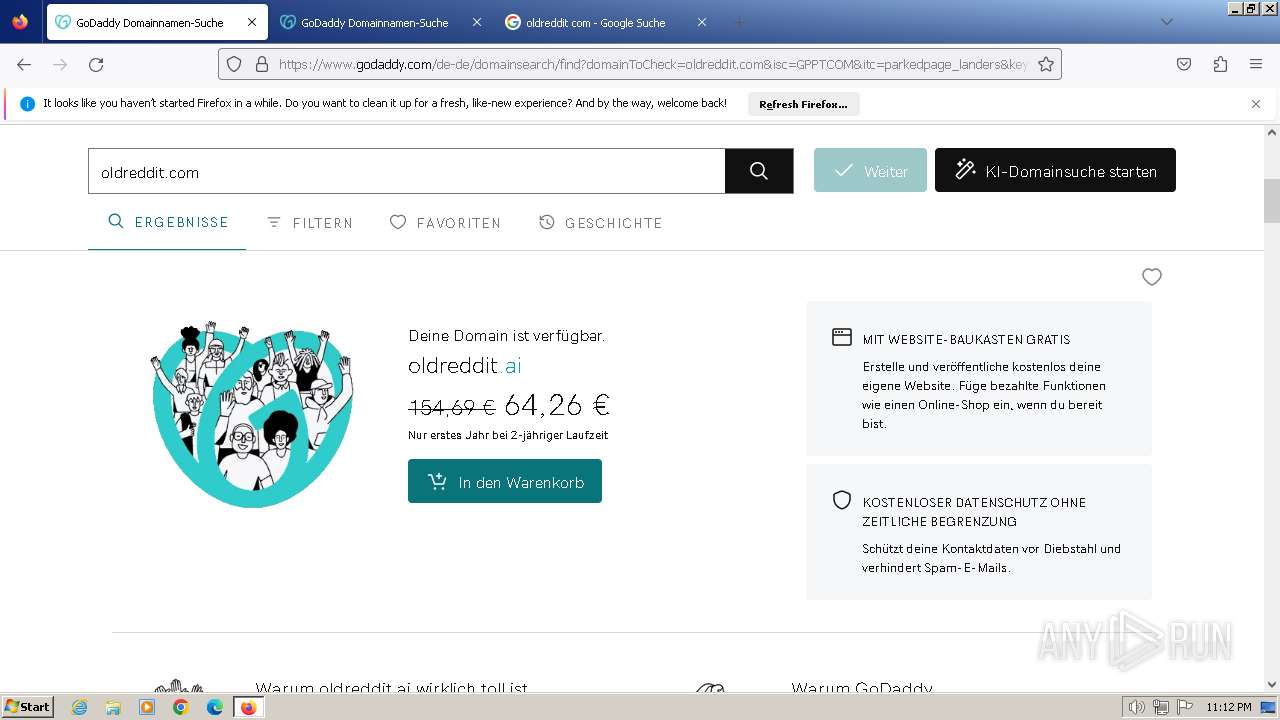Click the 11:12 PM taskbar clock
Image resolution: width=1280 pixels, height=720 pixels.
tap(1229, 707)
